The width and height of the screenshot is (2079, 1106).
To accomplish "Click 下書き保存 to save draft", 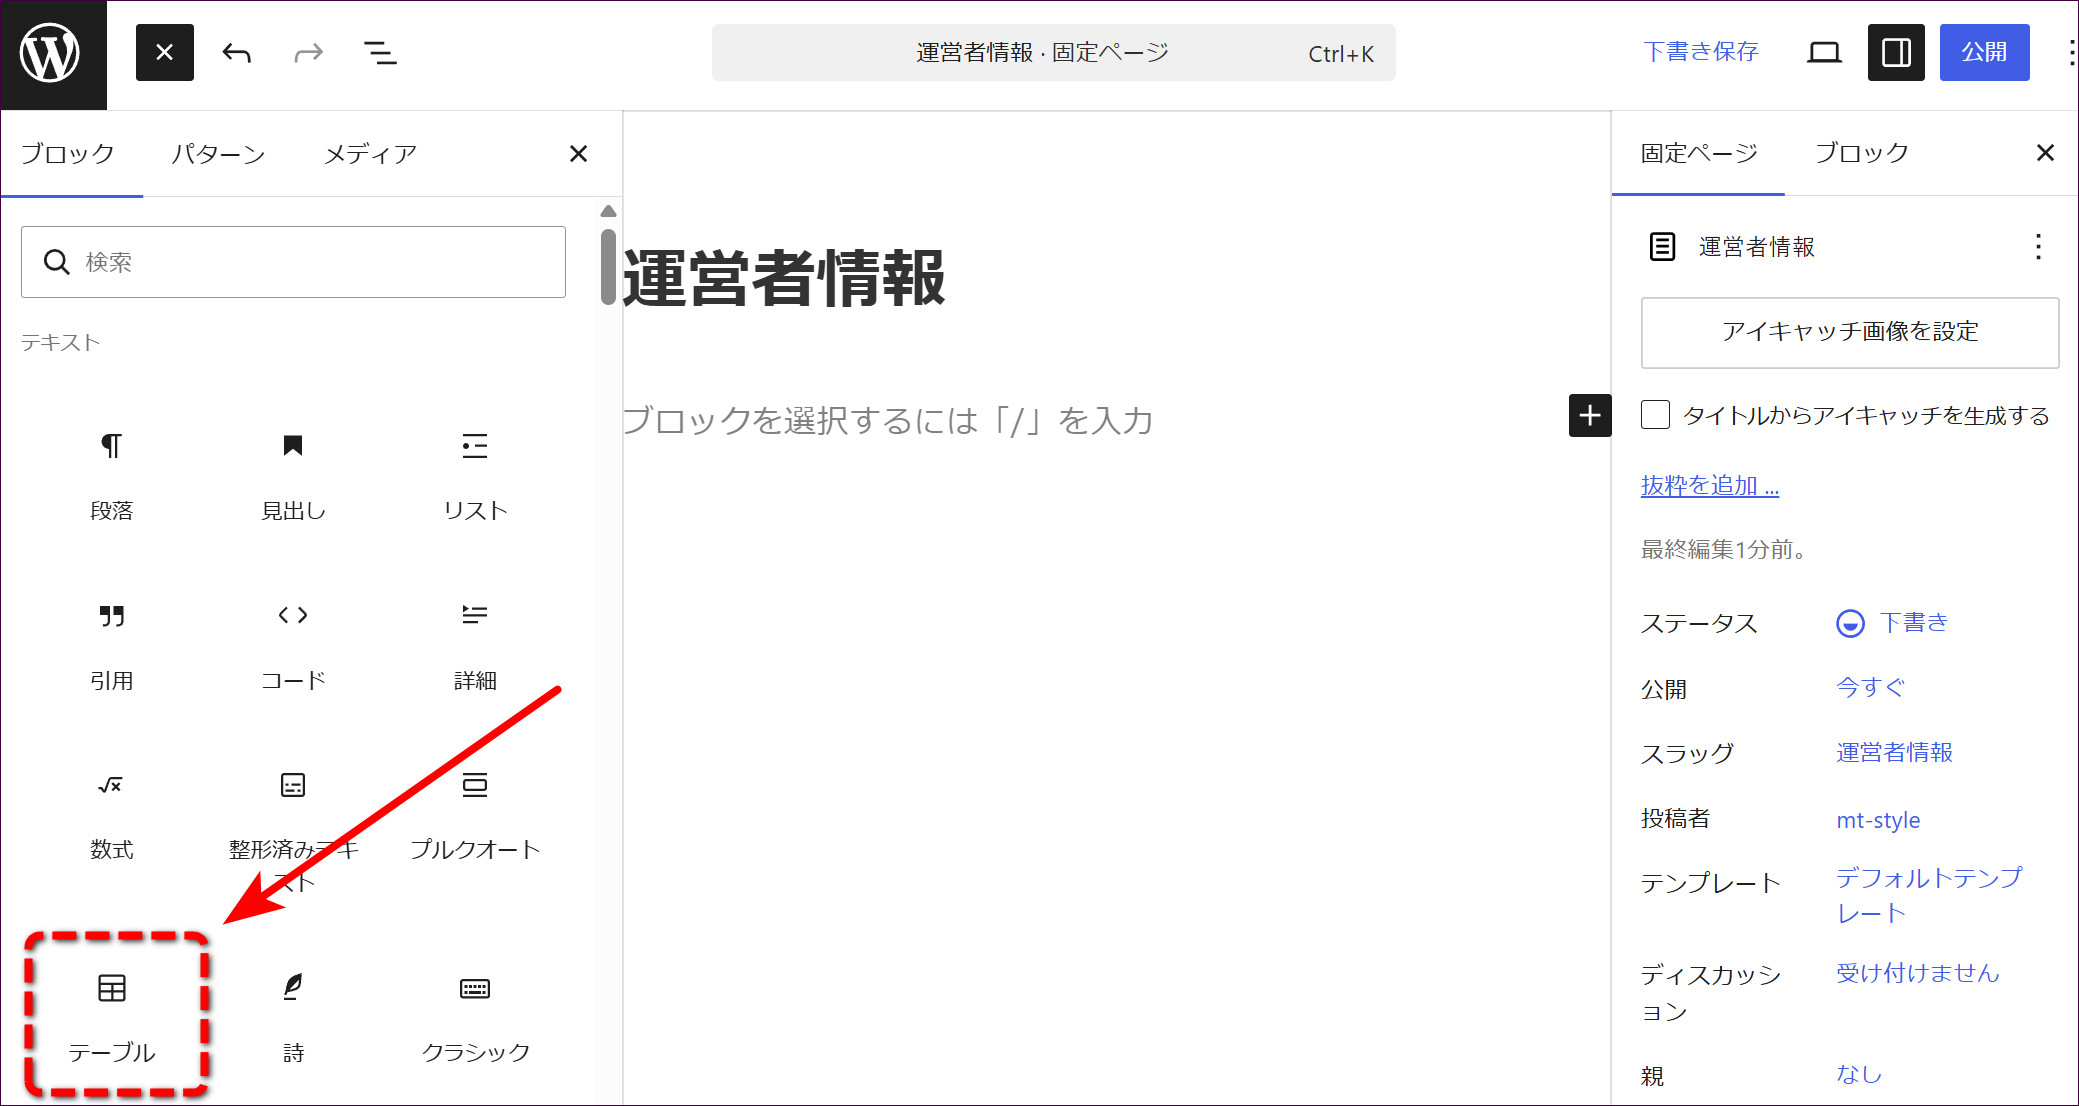I will point(1700,52).
